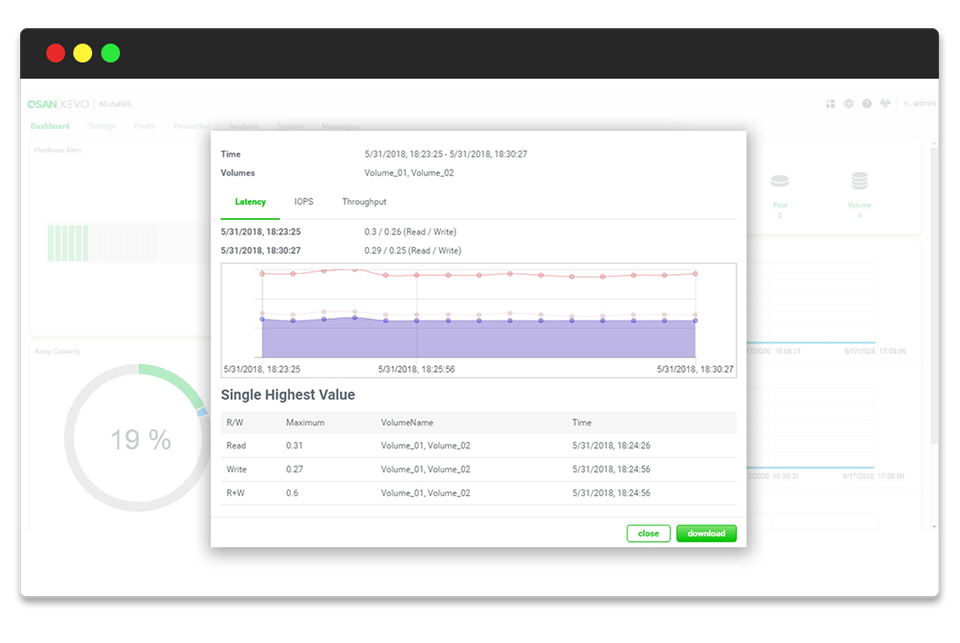Click the Array Capacity panel title
Viewport: 960px width, 643px height.
click(x=57, y=352)
